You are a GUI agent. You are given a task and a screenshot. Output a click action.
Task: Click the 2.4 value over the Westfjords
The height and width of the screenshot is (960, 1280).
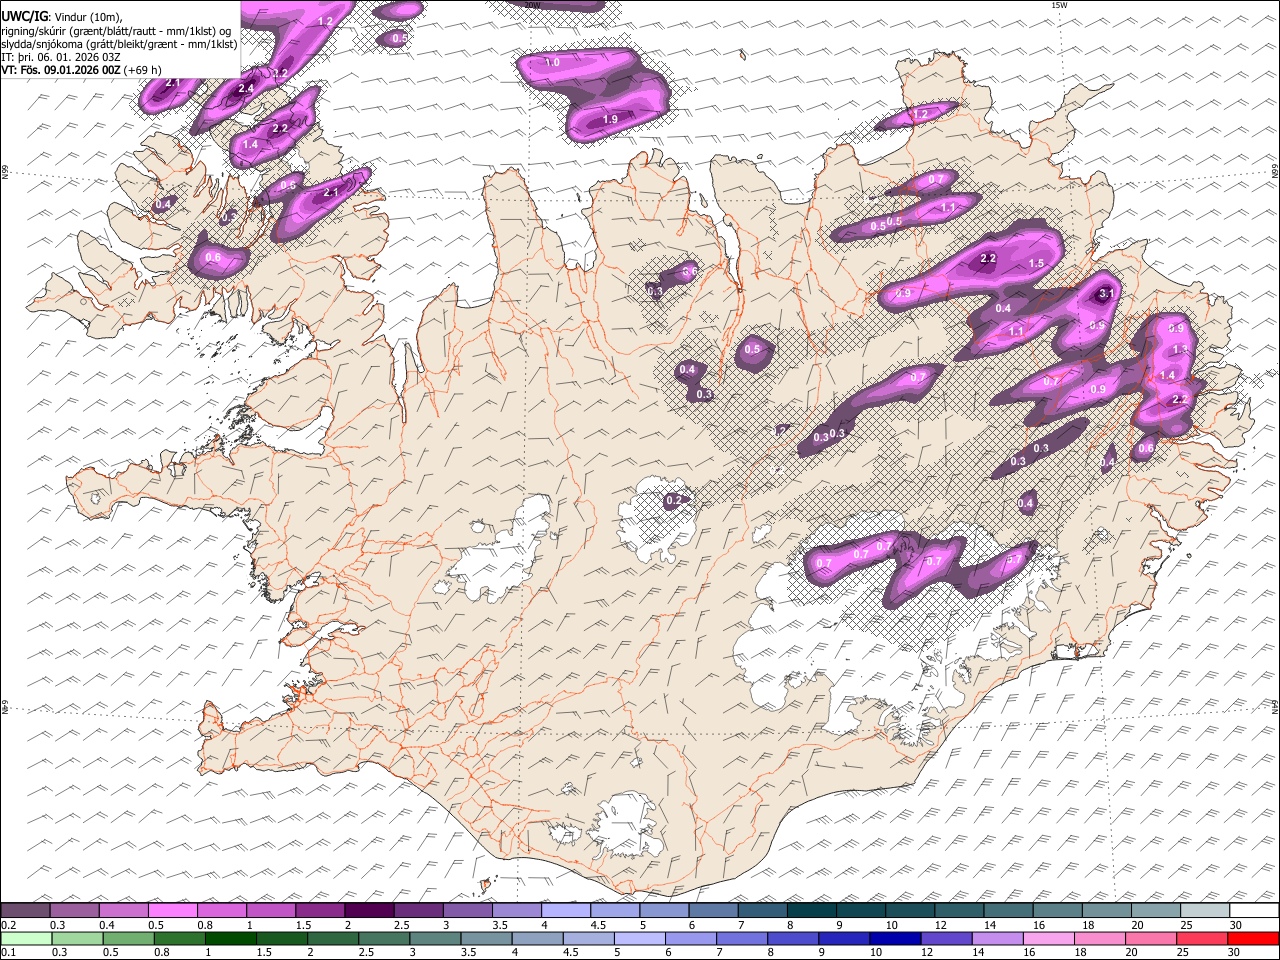pyautogui.click(x=246, y=89)
